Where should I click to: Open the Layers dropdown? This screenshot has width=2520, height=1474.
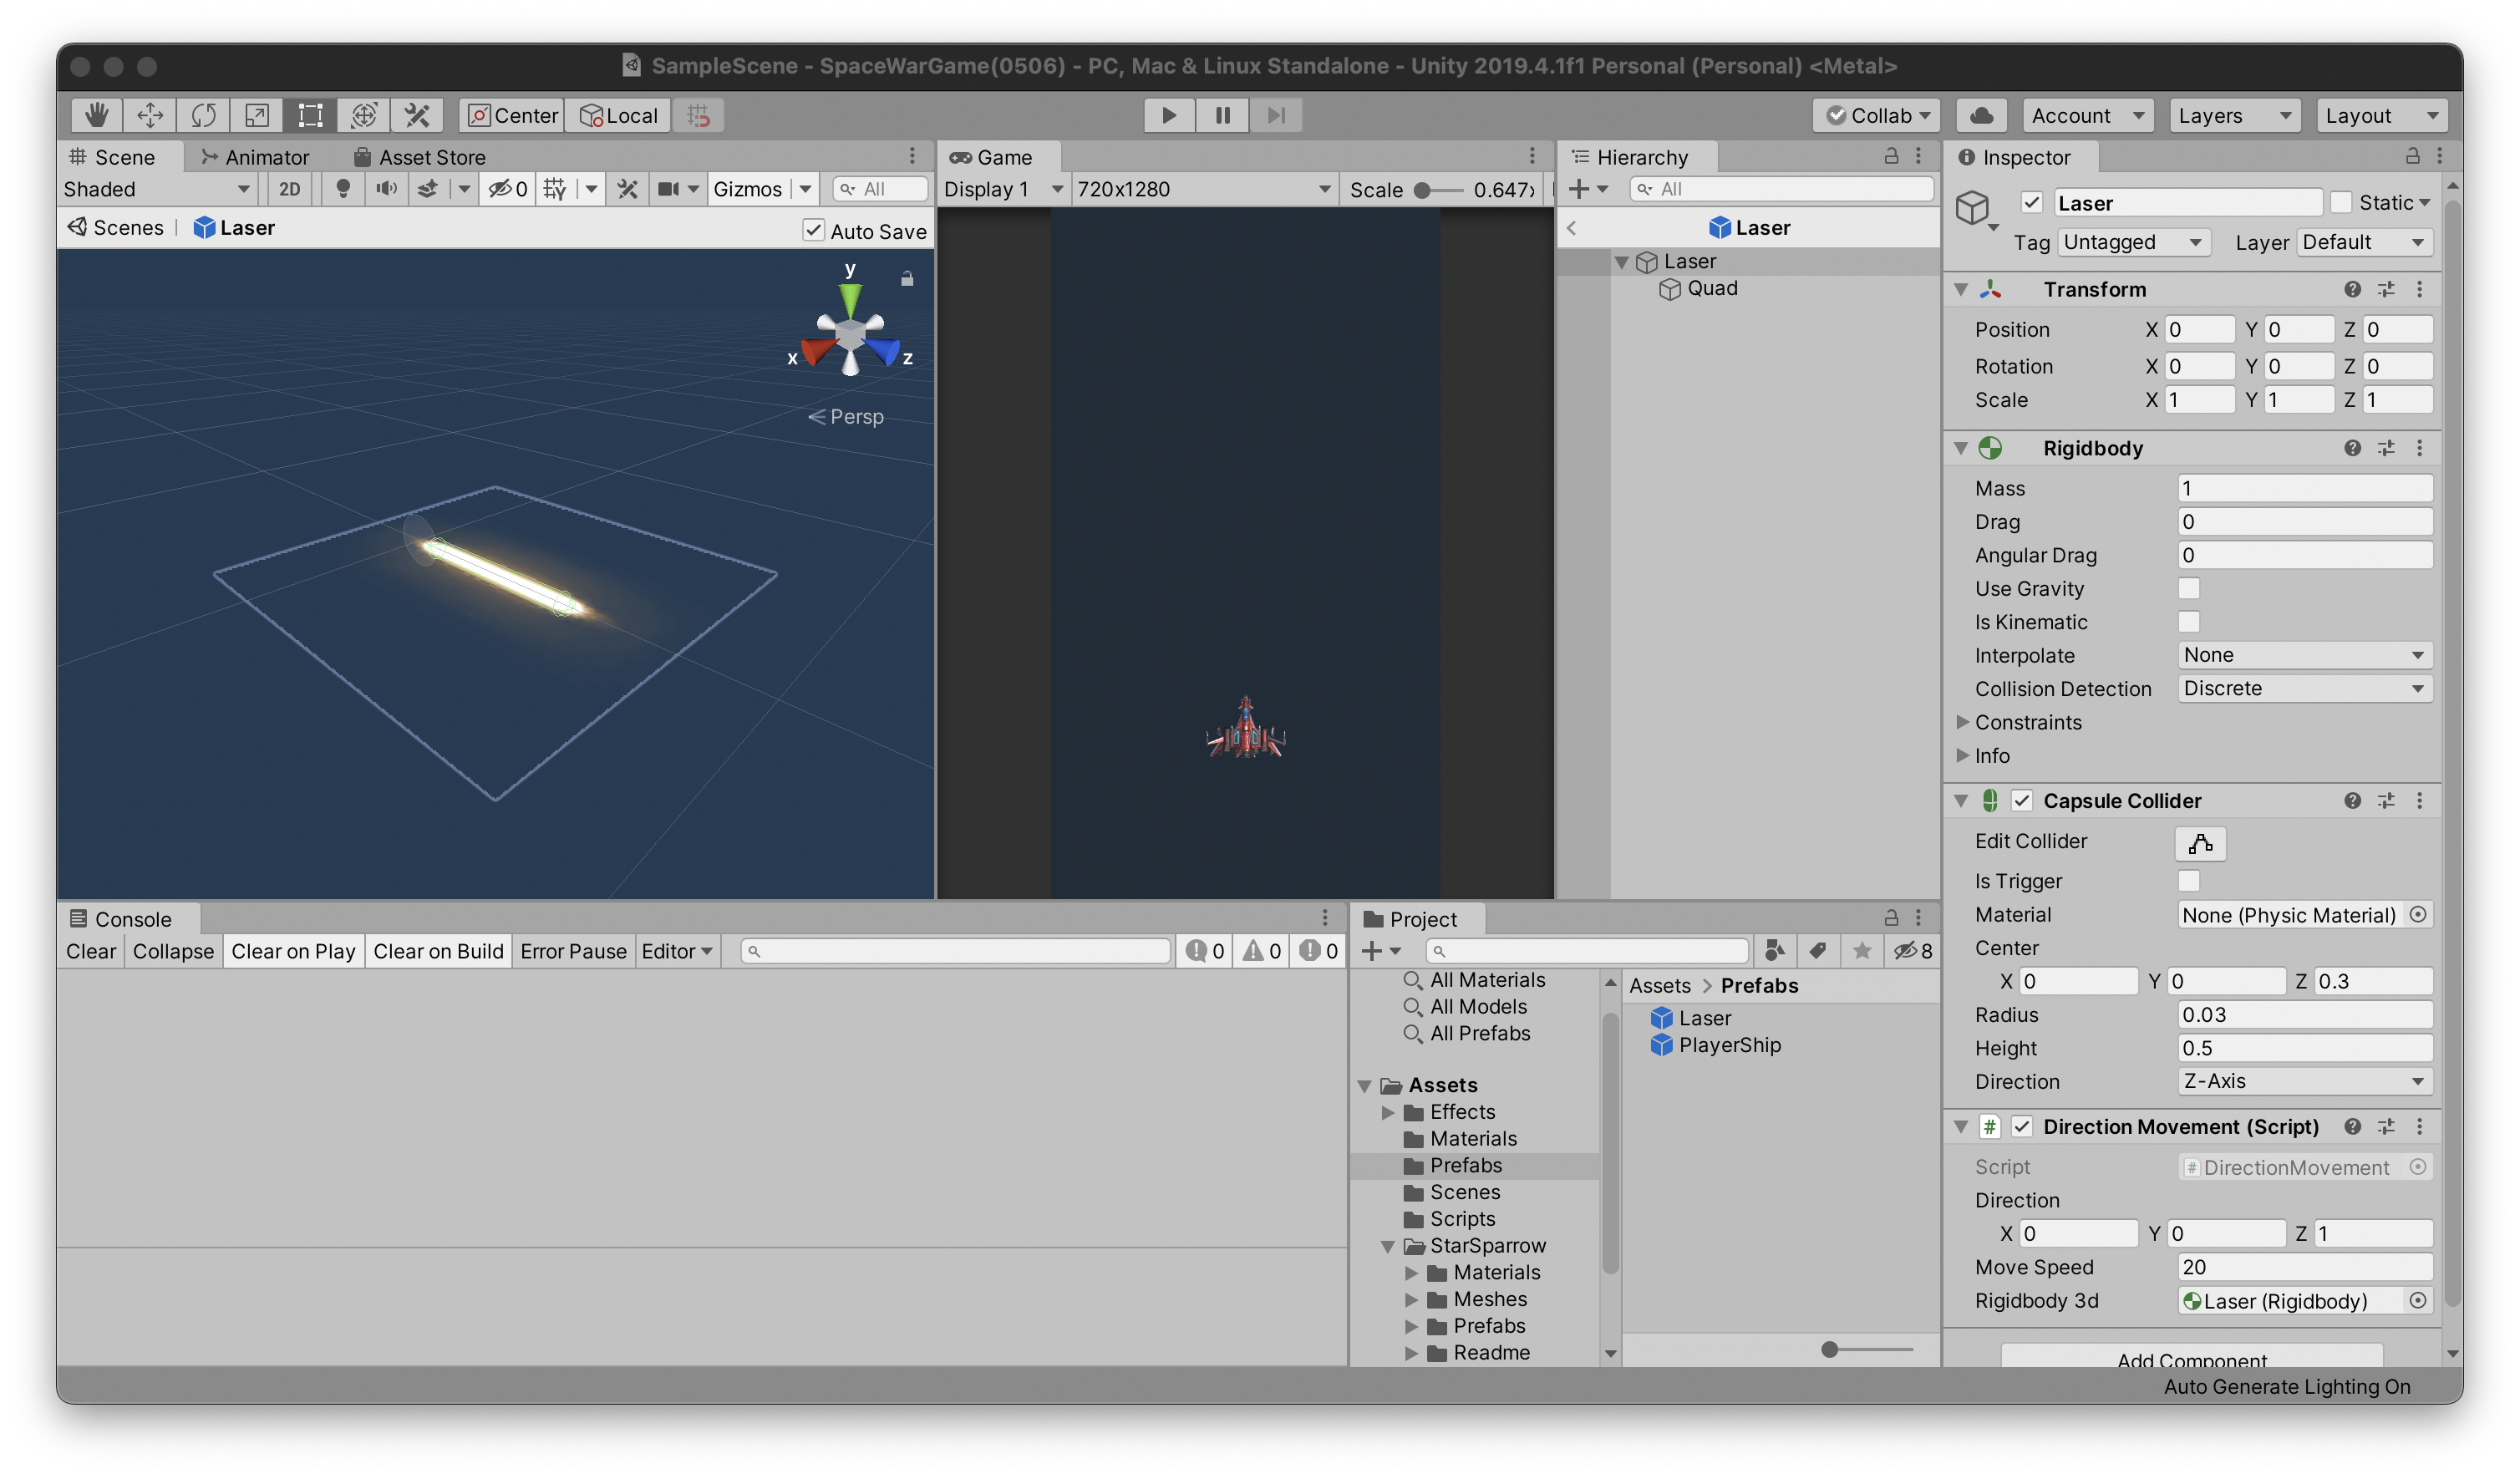click(2233, 115)
